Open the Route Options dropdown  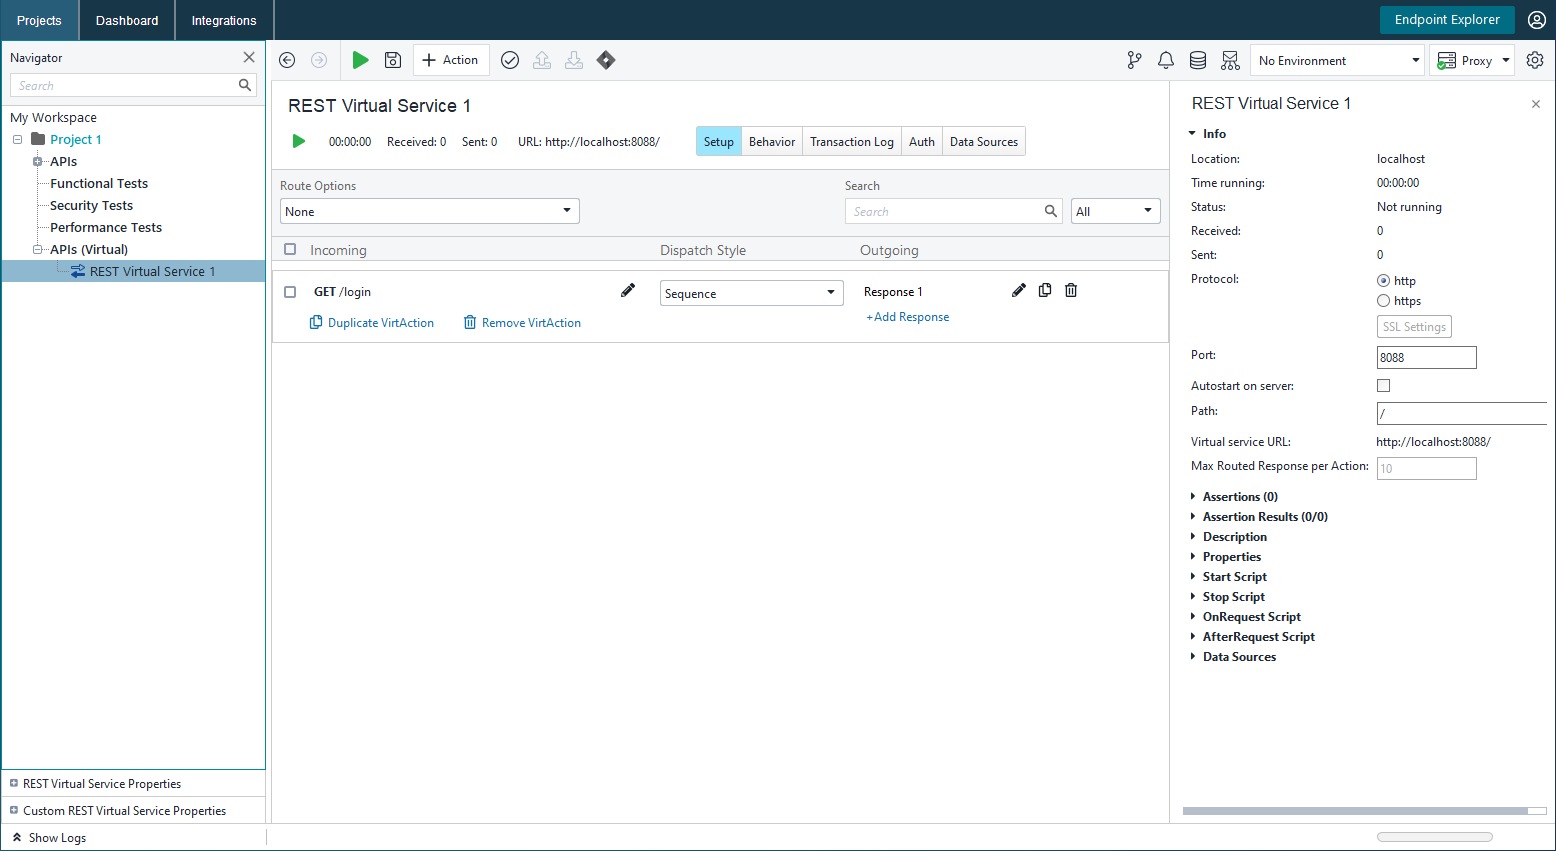click(x=429, y=211)
